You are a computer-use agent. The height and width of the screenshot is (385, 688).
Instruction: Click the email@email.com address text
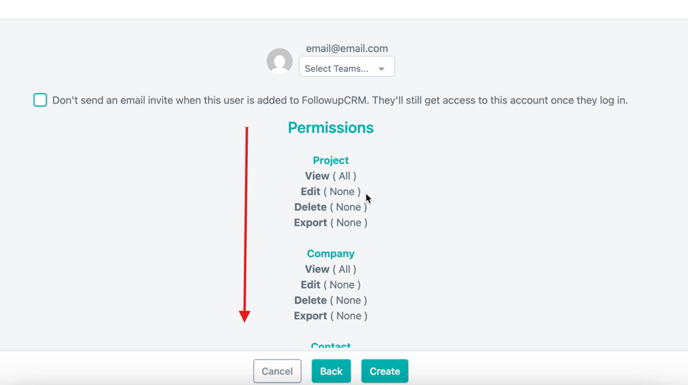click(347, 48)
